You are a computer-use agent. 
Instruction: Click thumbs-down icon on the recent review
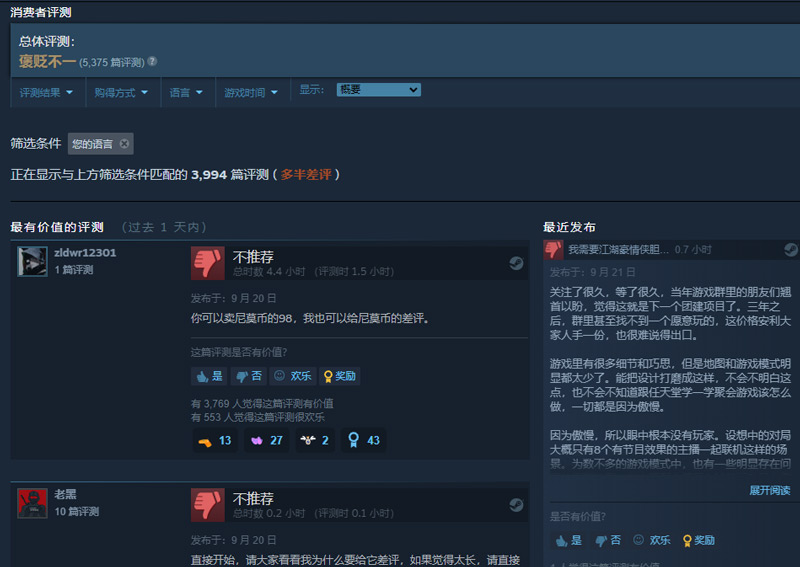553,250
